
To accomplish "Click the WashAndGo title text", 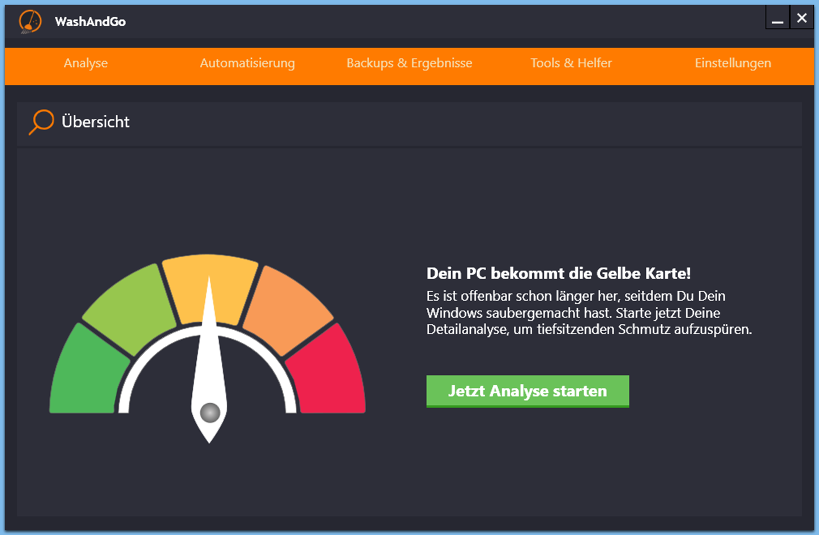I will pyautogui.click(x=90, y=21).
